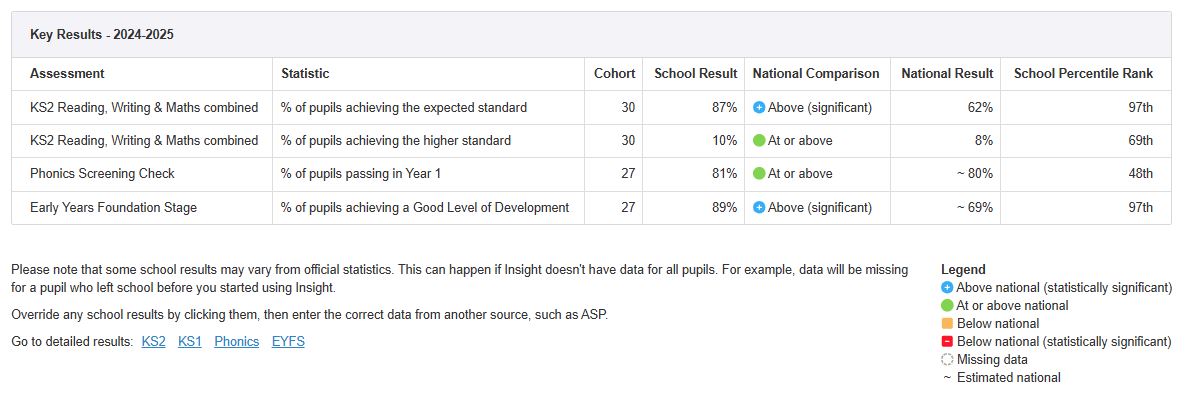
Task: Click the green circle icon in the Phonics Screening row
Action: pyautogui.click(x=759, y=174)
